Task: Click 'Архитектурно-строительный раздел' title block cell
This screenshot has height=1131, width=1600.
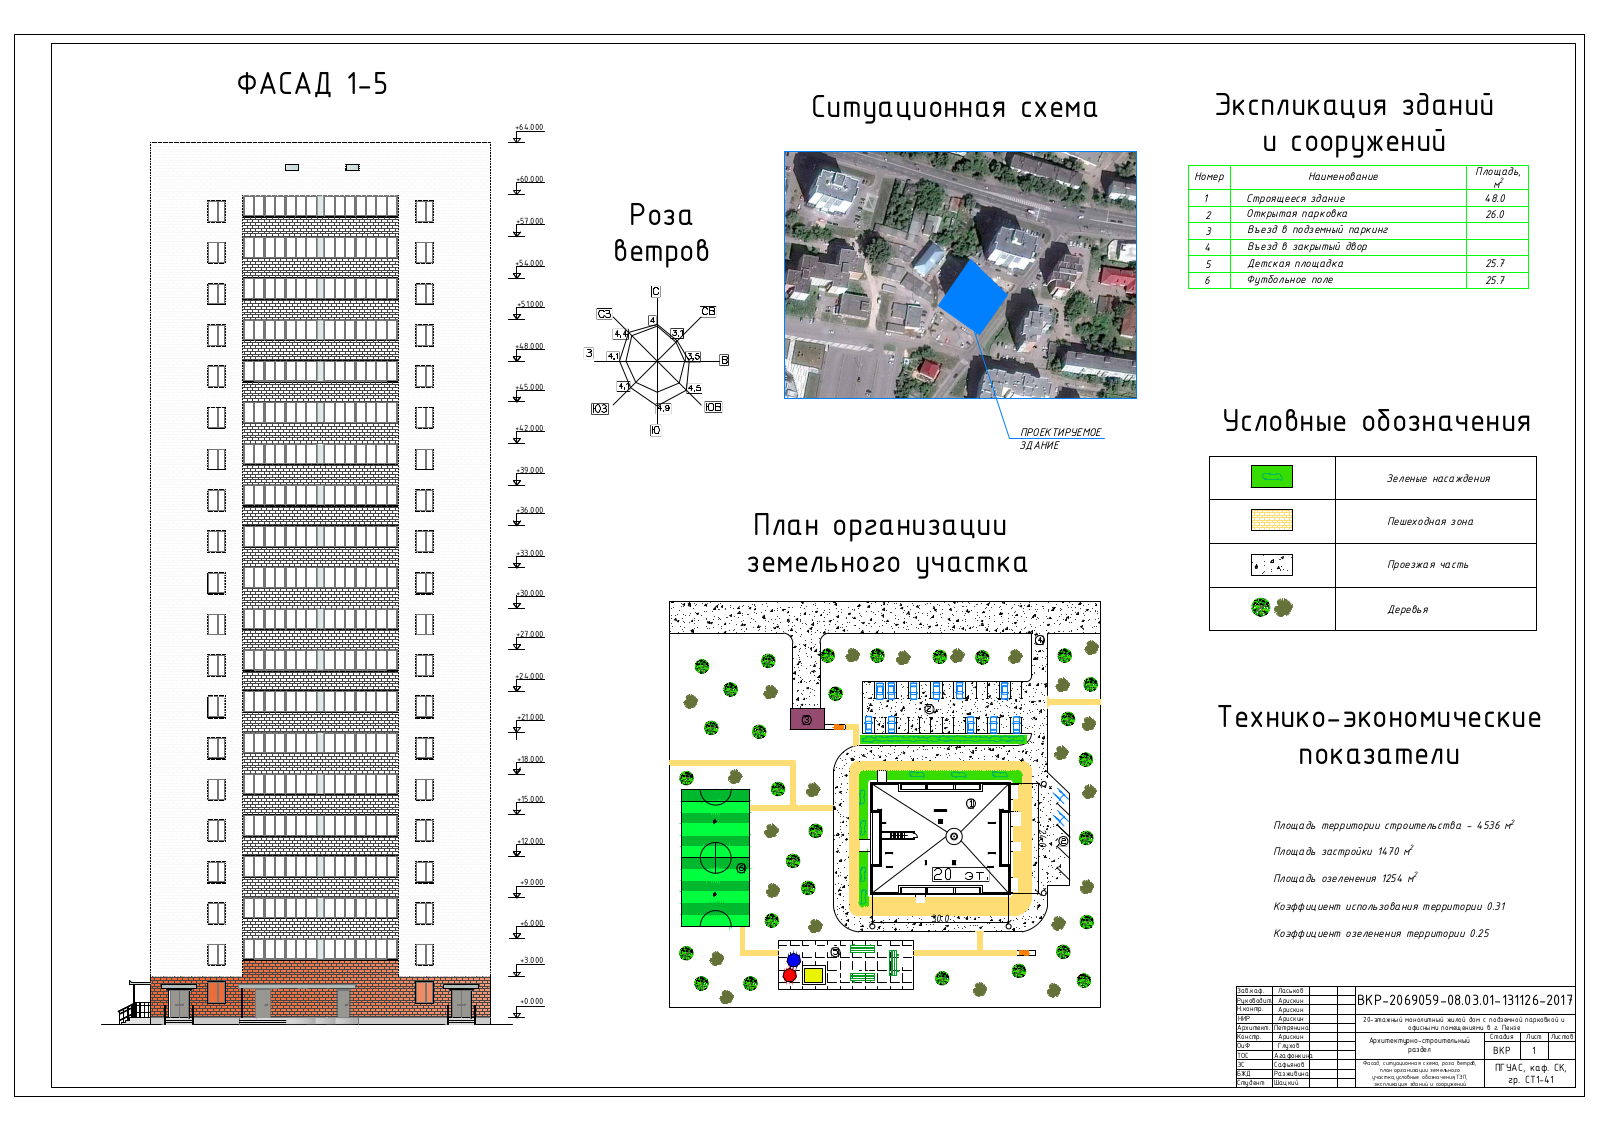Action: tap(1419, 1045)
